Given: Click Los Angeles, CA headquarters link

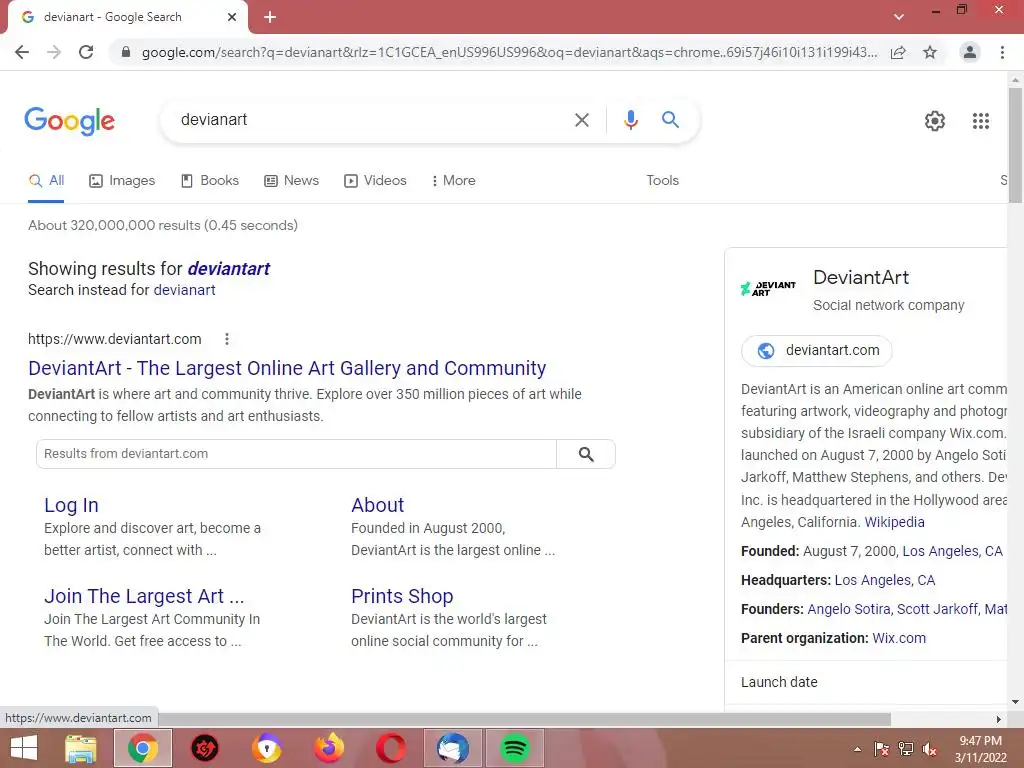Looking at the screenshot, I should click(x=884, y=580).
